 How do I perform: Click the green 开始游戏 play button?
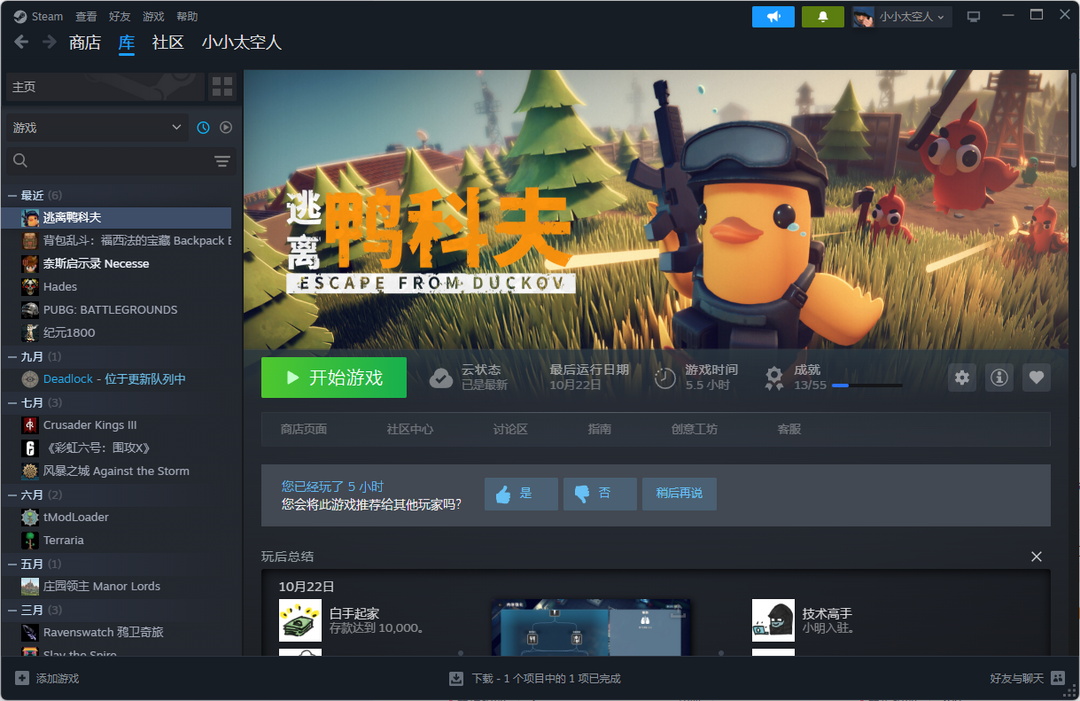click(x=333, y=377)
